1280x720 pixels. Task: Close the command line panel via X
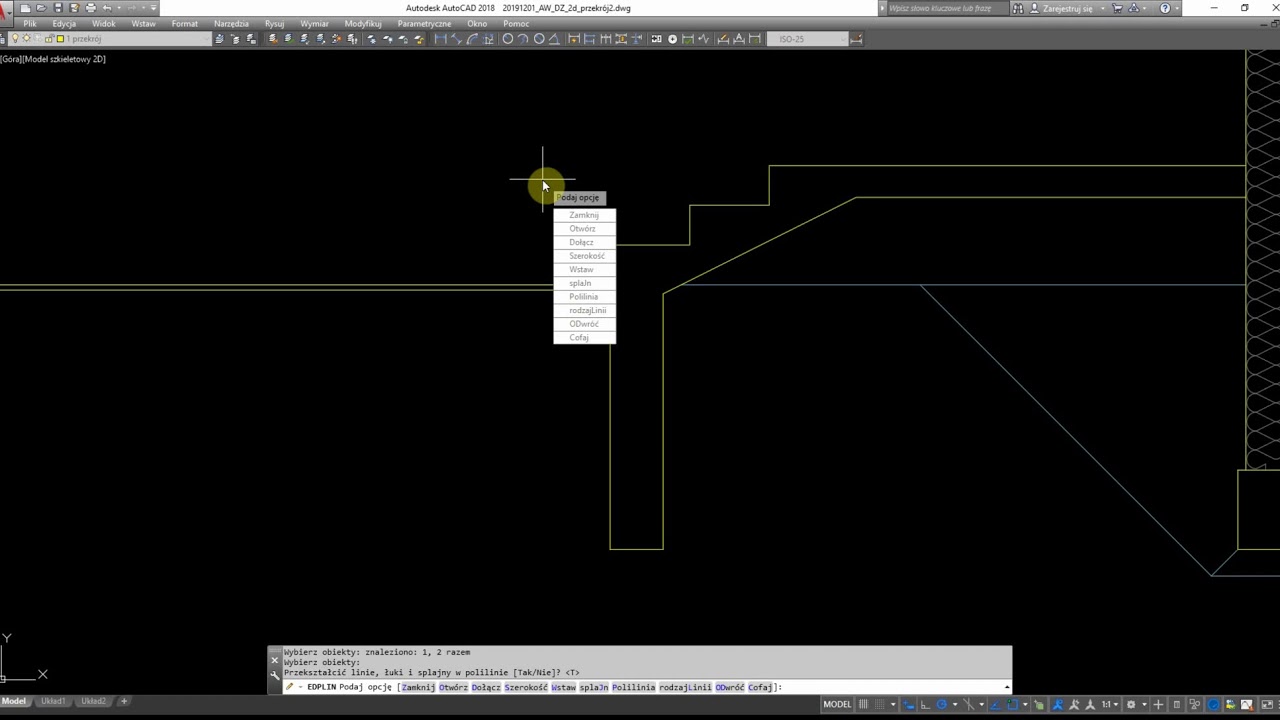275,660
